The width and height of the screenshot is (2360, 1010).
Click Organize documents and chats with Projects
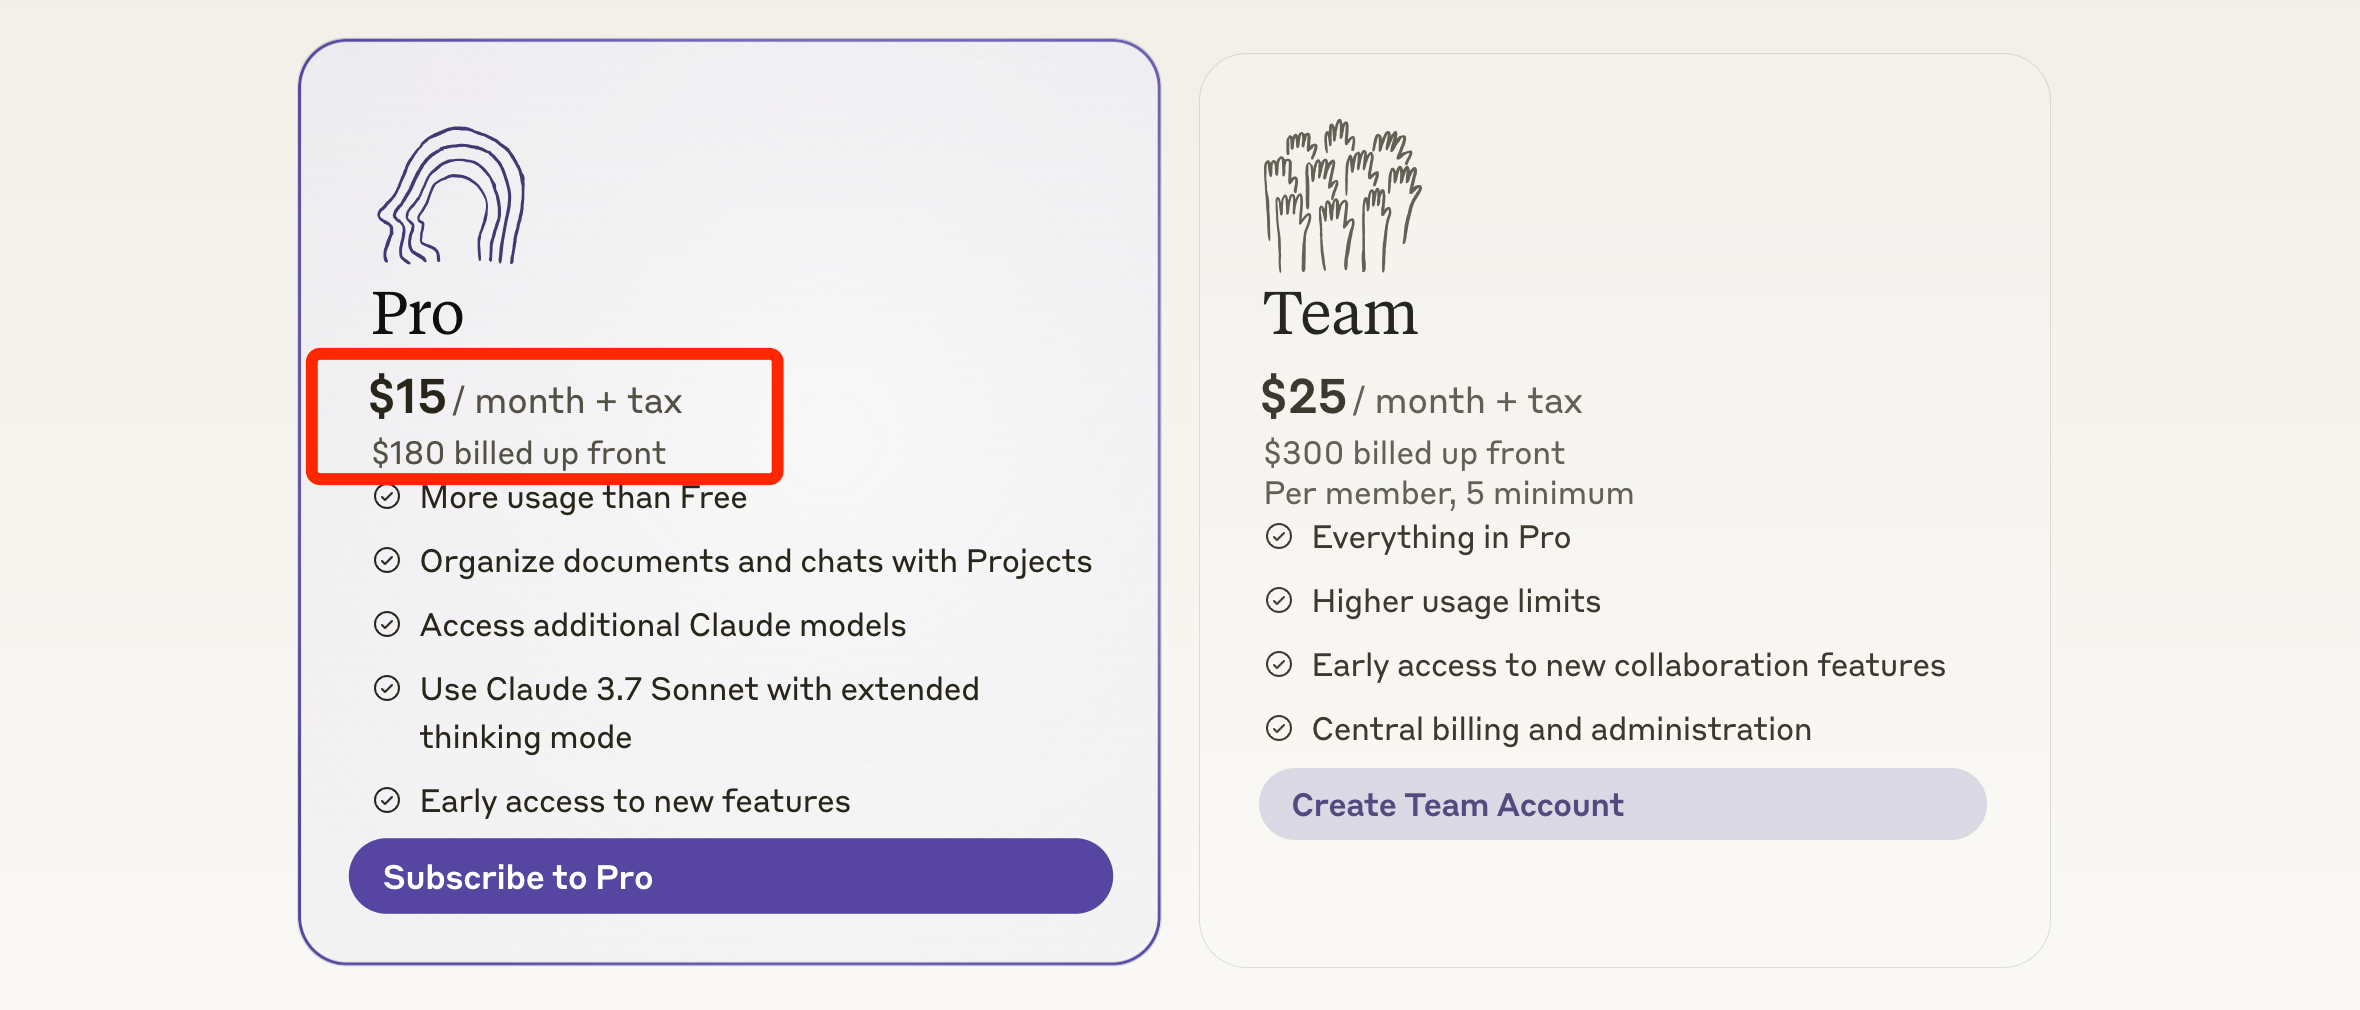point(756,561)
